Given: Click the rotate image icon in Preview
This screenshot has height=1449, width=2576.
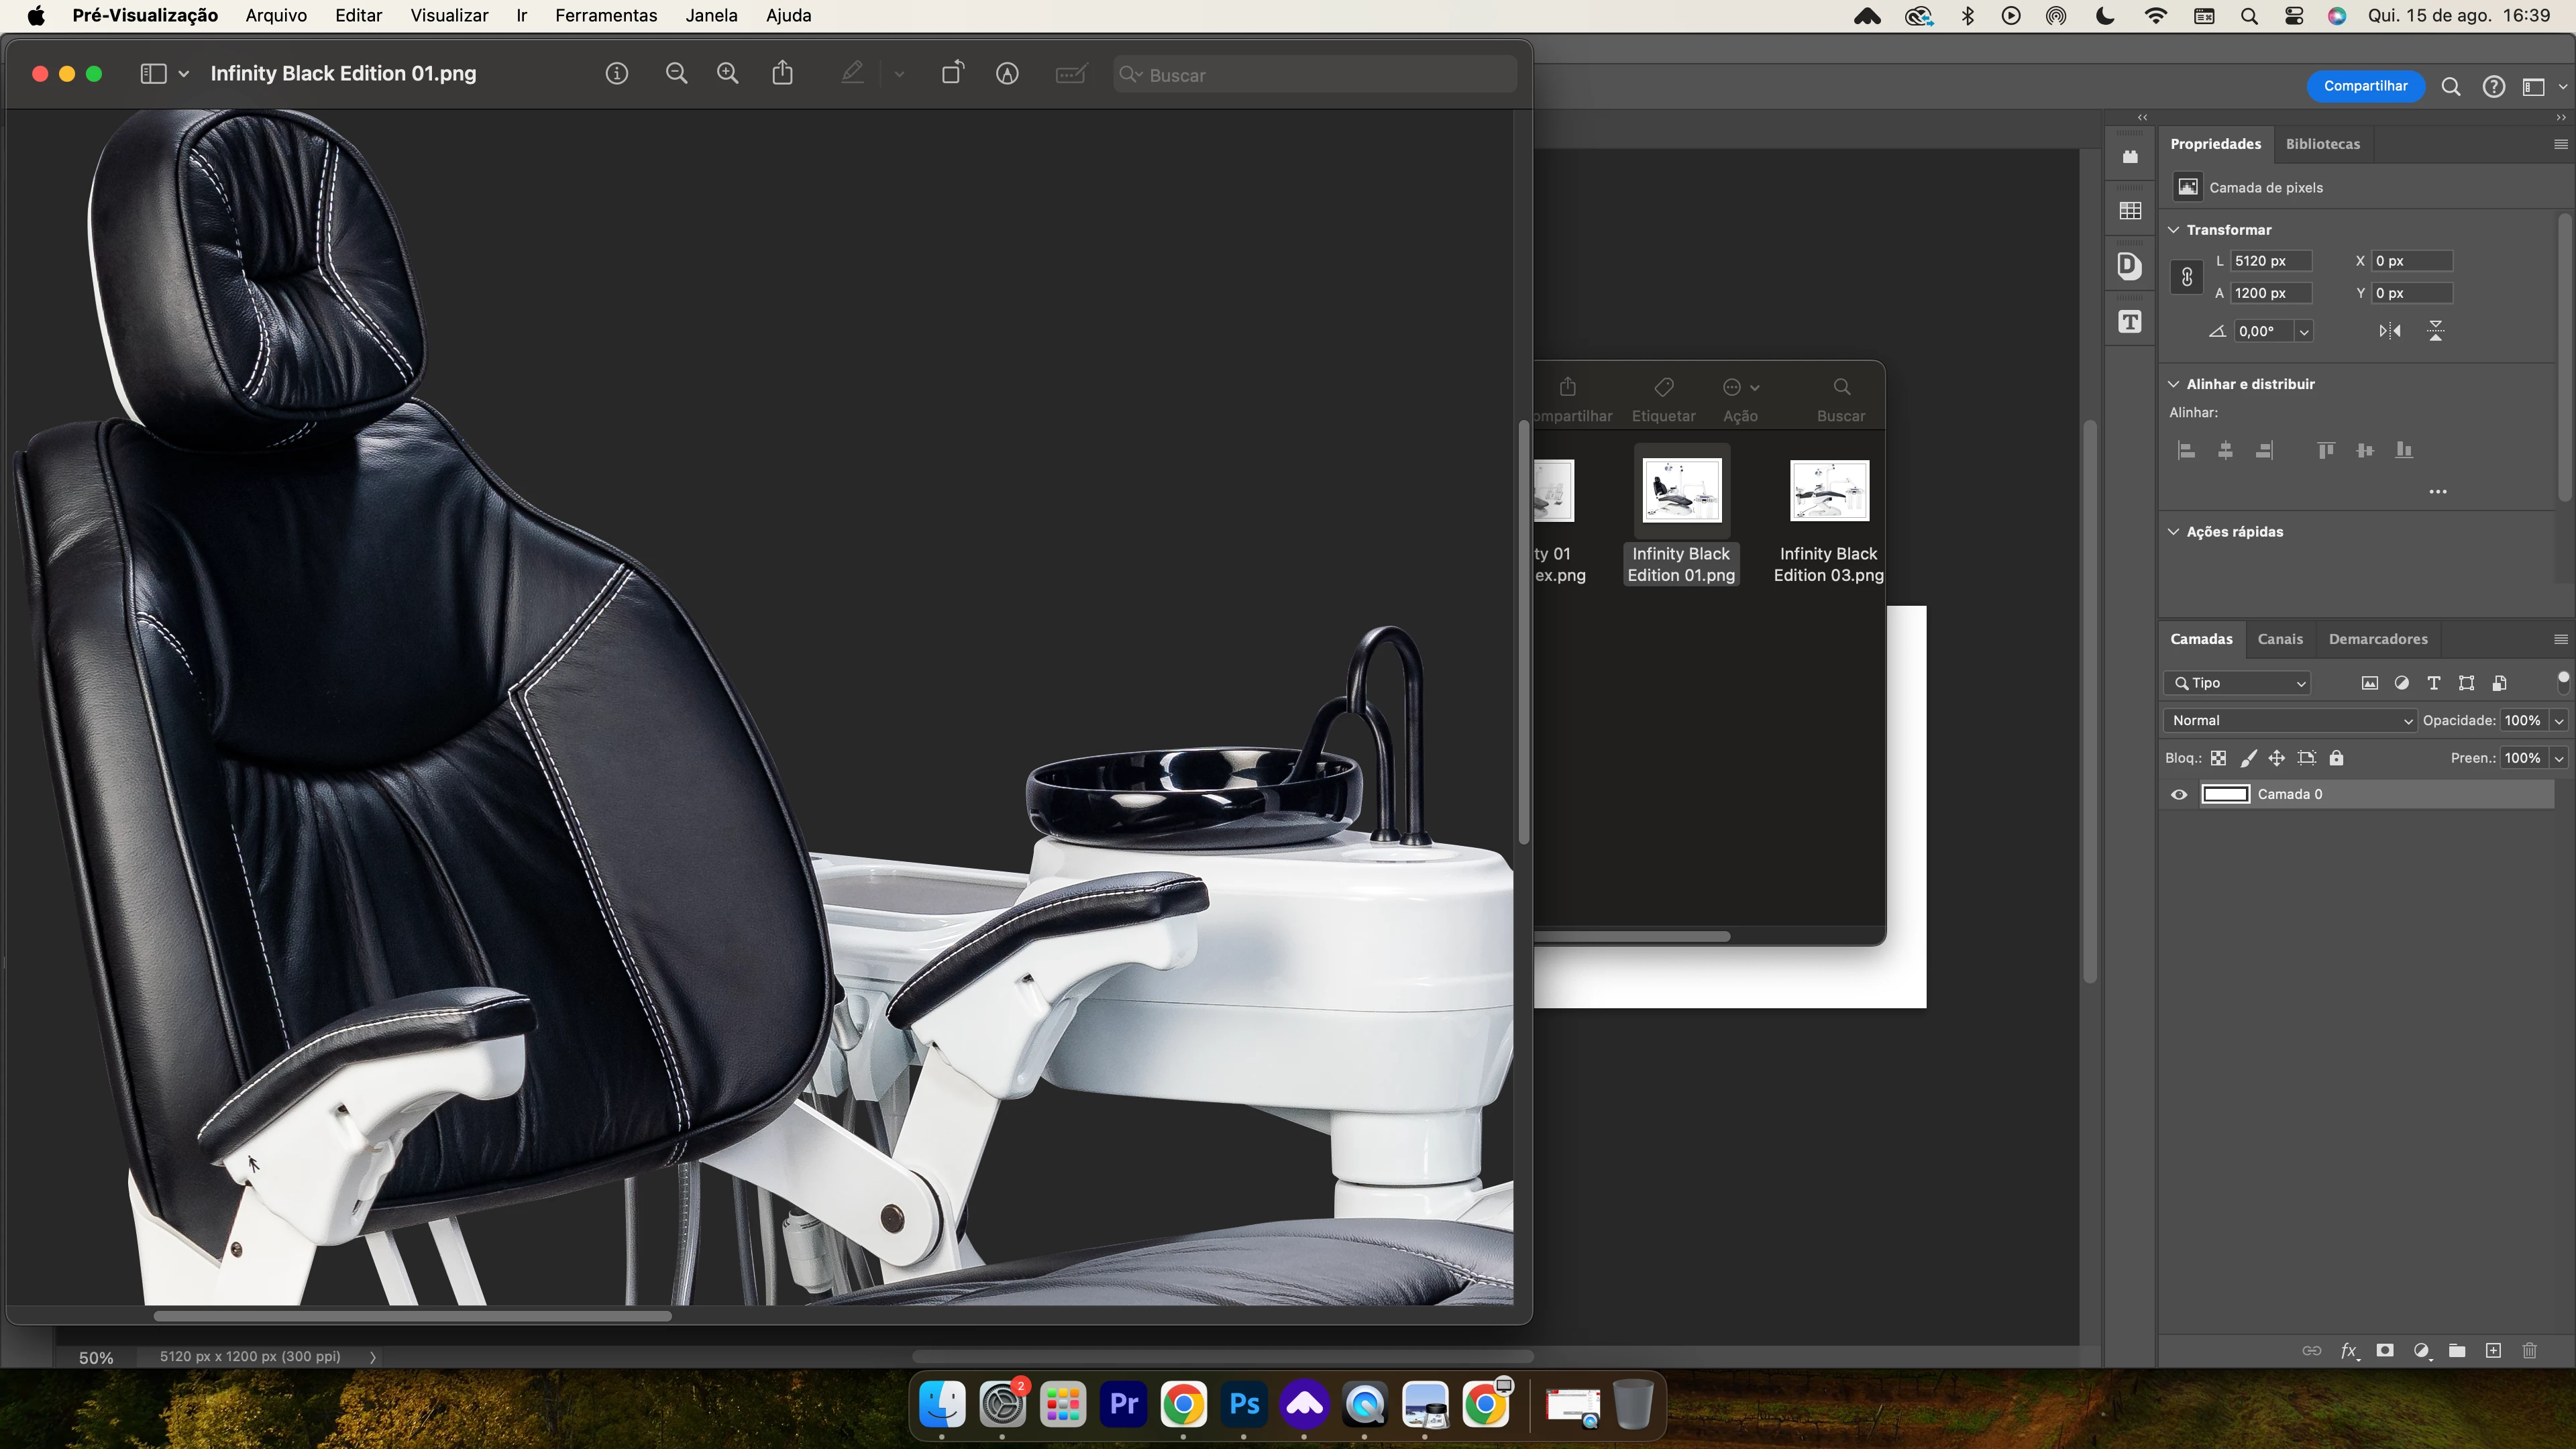Looking at the screenshot, I should pos(952,74).
